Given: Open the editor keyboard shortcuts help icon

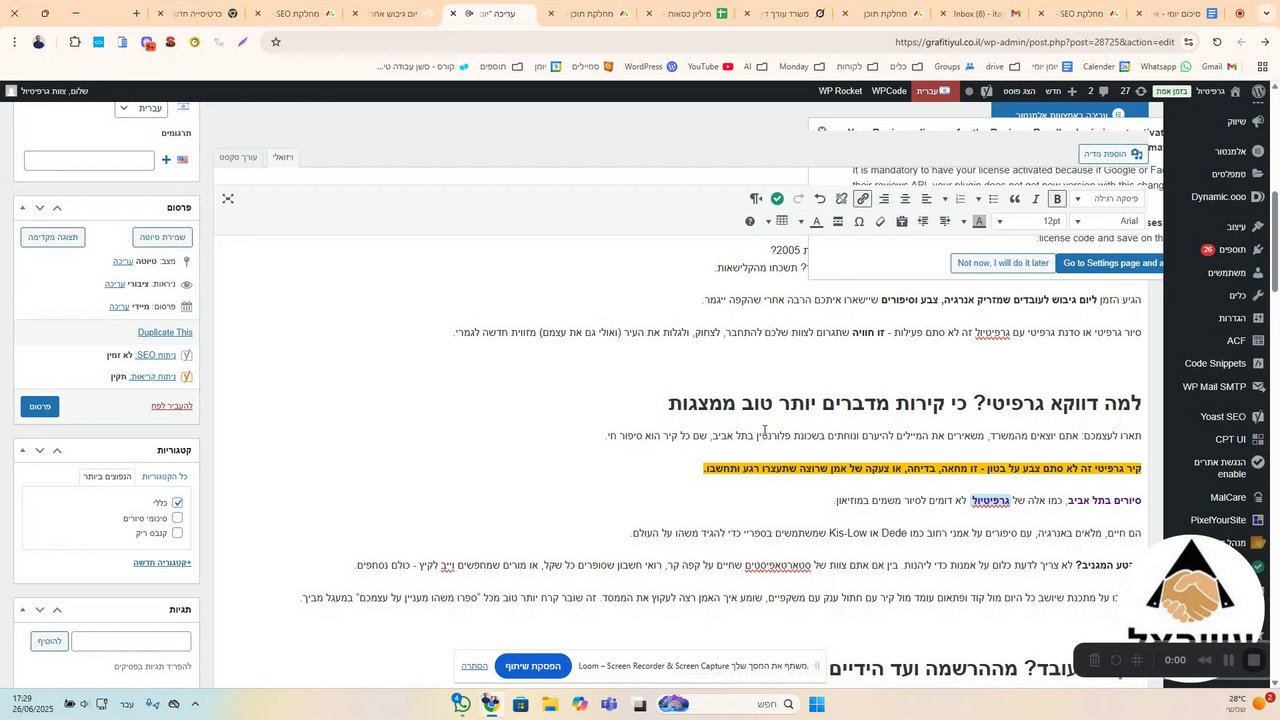Looking at the screenshot, I should click(x=750, y=221).
